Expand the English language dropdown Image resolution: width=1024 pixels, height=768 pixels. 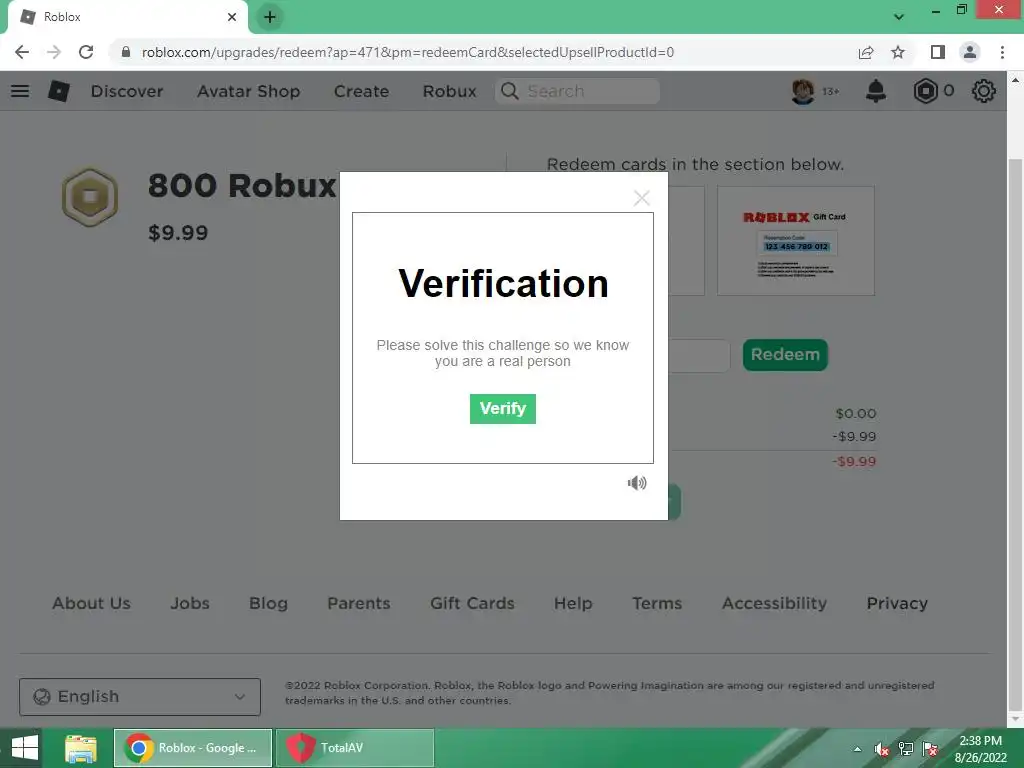click(x=140, y=697)
